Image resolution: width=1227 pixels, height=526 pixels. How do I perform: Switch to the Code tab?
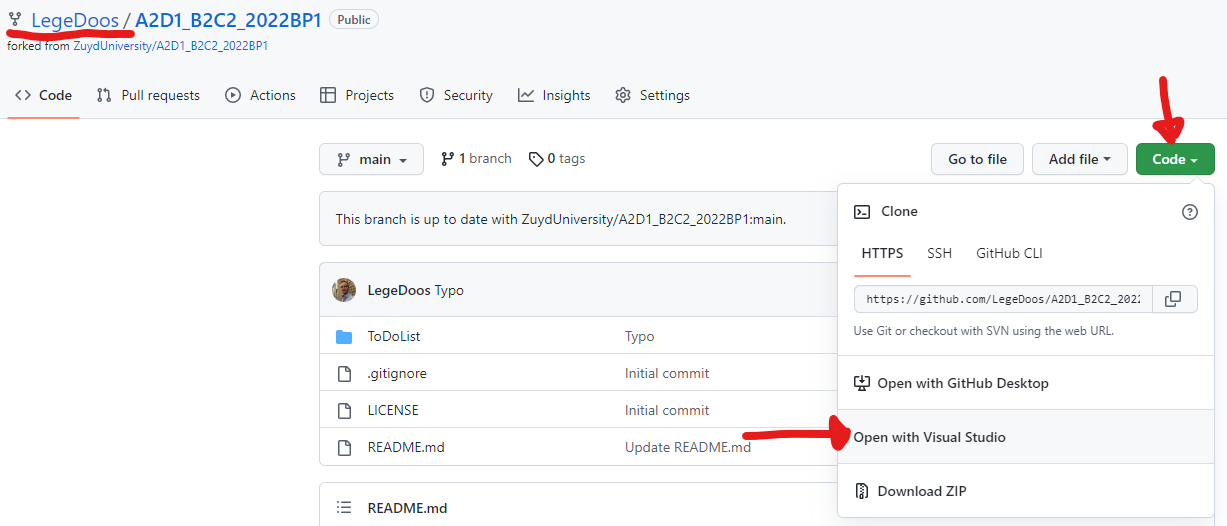[x=43, y=95]
